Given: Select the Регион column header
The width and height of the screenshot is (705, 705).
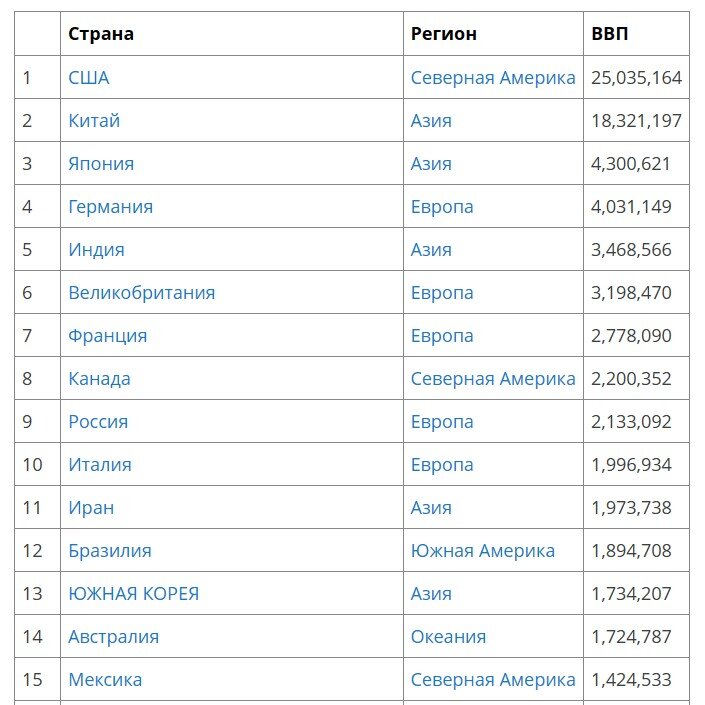Looking at the screenshot, I should tap(444, 34).
